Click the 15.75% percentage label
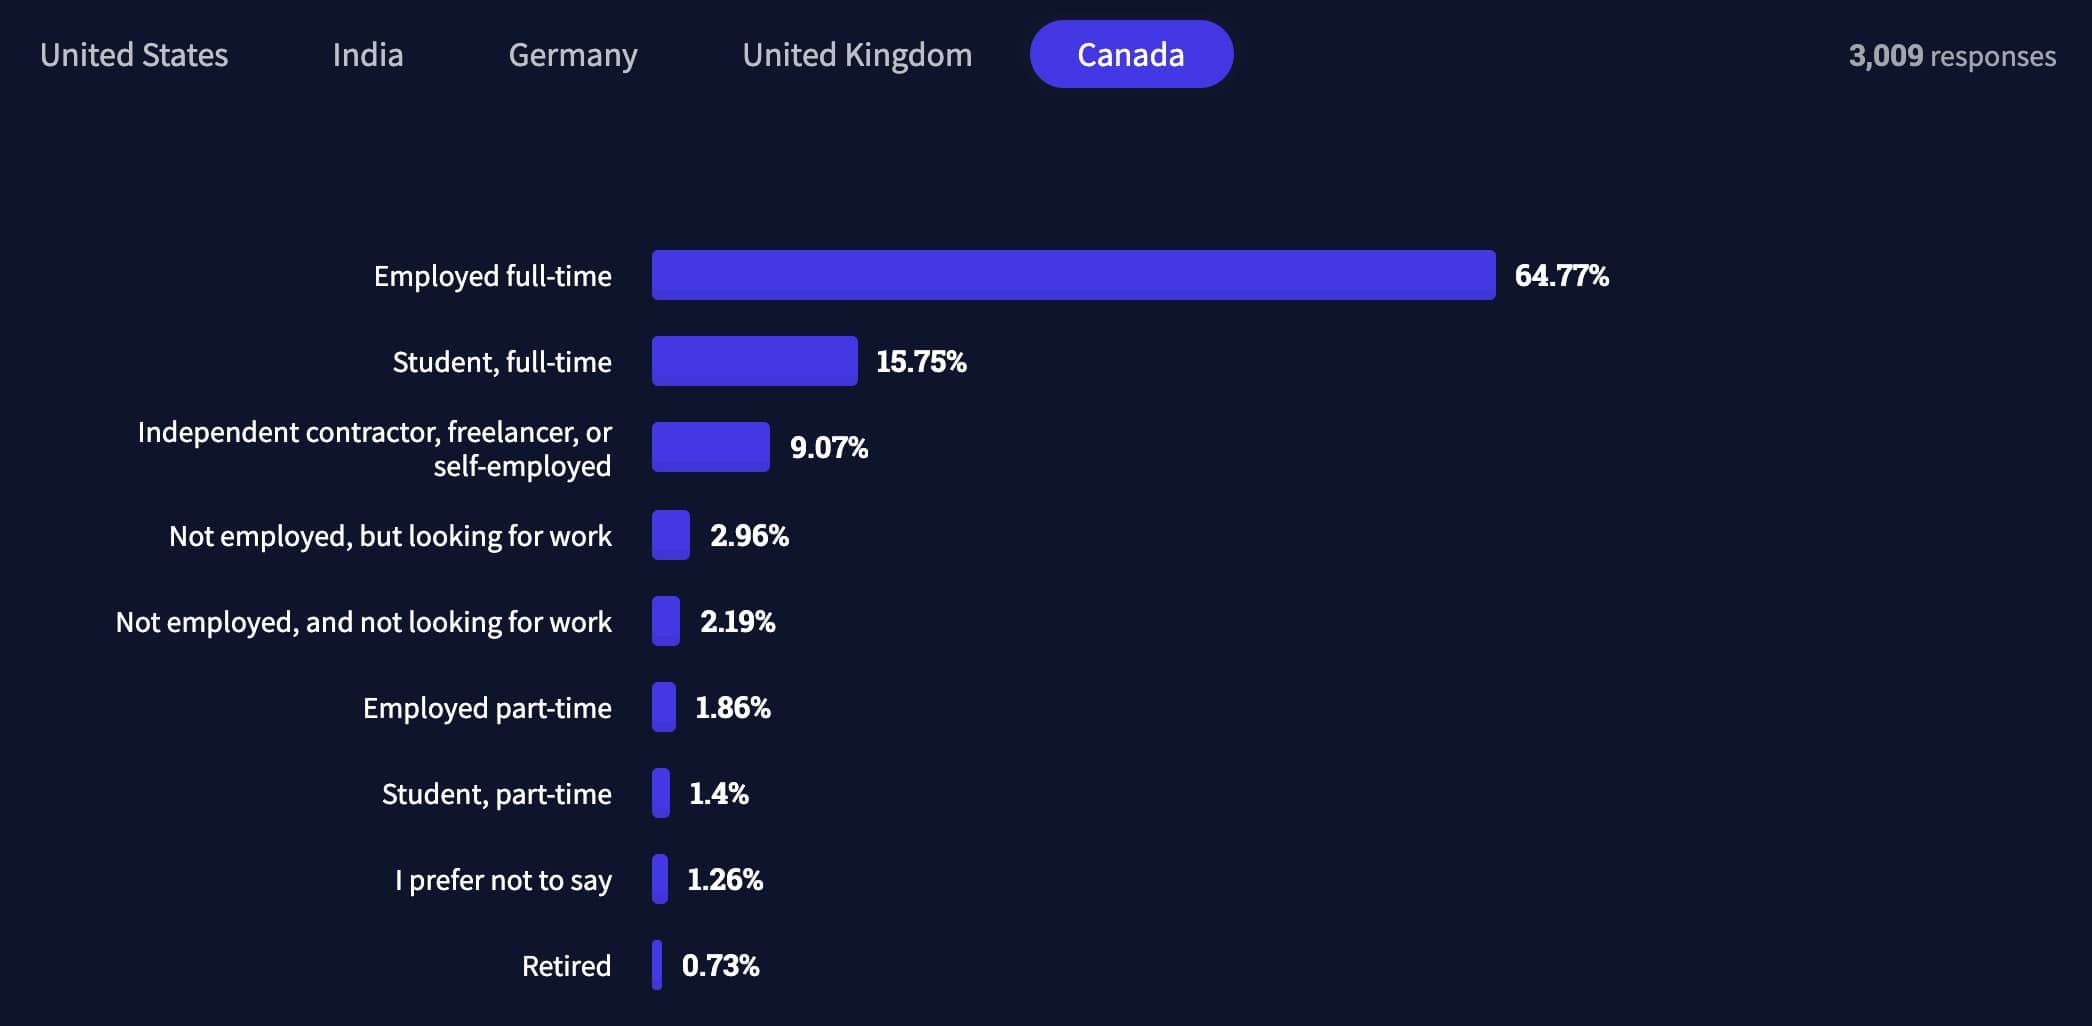This screenshot has height=1026, width=2092. (x=921, y=362)
